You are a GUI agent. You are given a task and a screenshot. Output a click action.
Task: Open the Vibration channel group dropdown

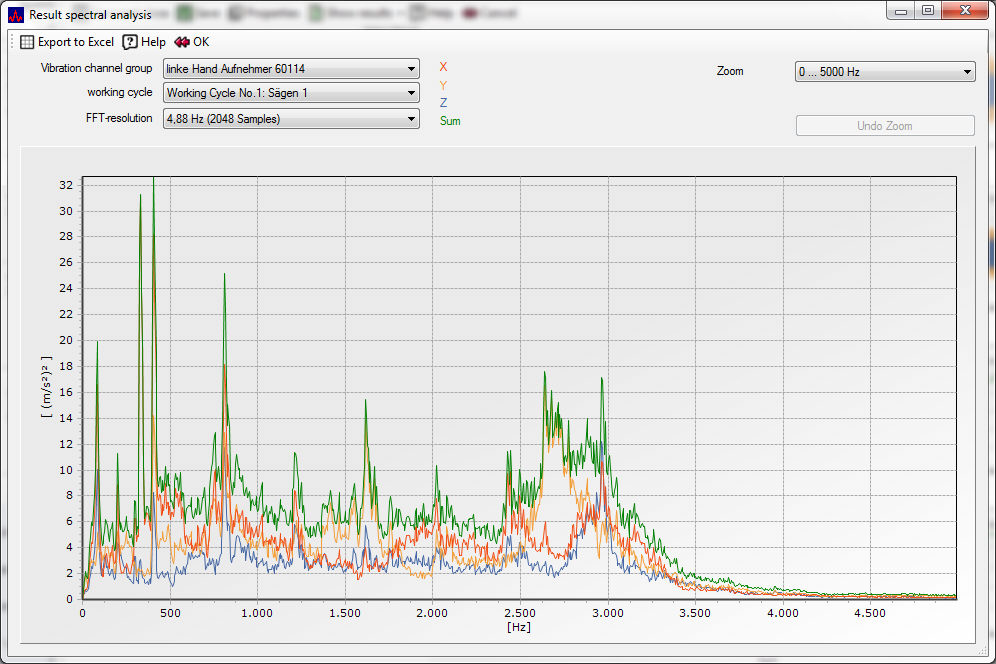pyautogui.click(x=290, y=69)
